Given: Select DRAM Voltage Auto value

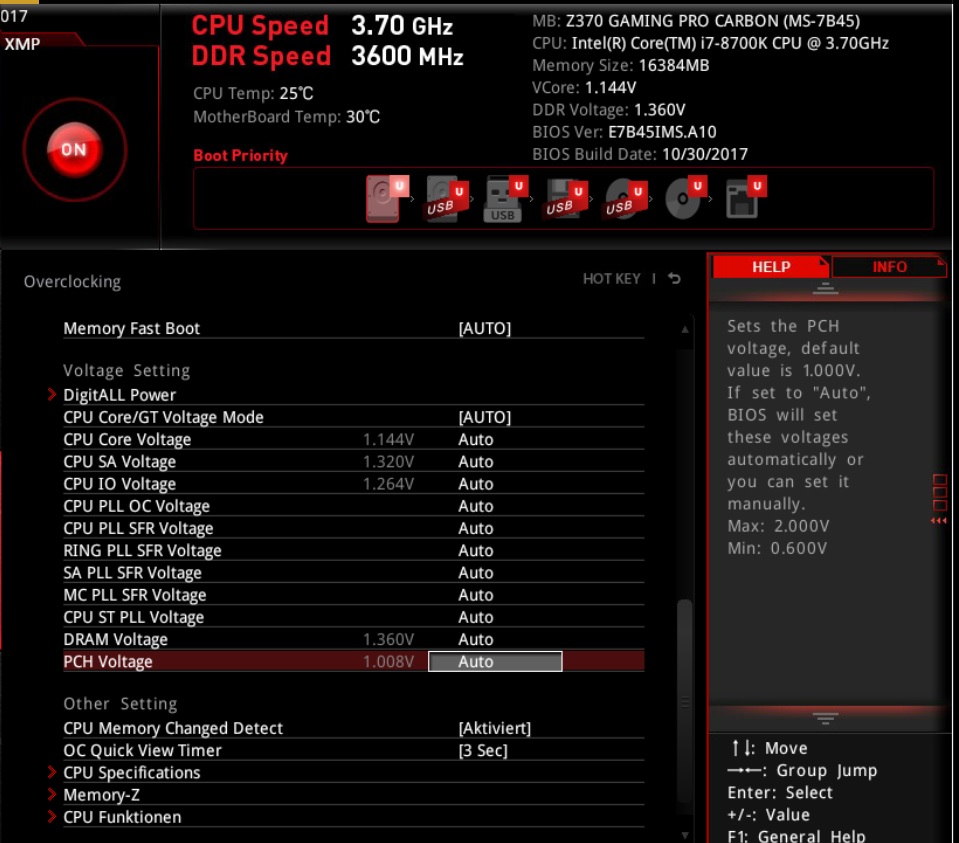Looking at the screenshot, I should click(476, 640).
